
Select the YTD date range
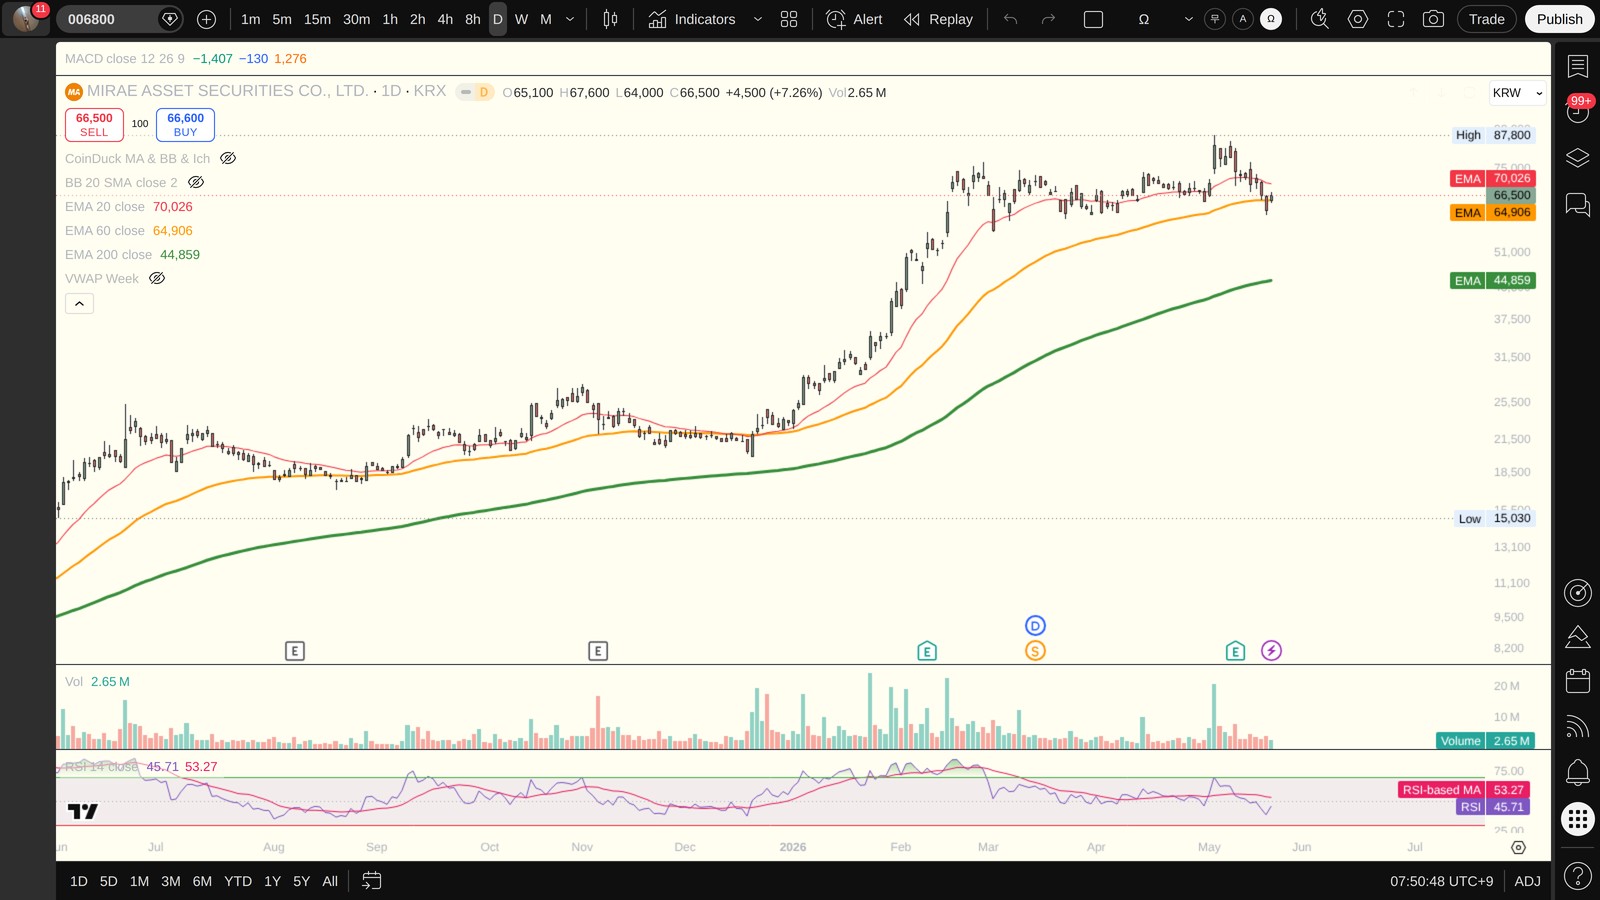click(238, 881)
